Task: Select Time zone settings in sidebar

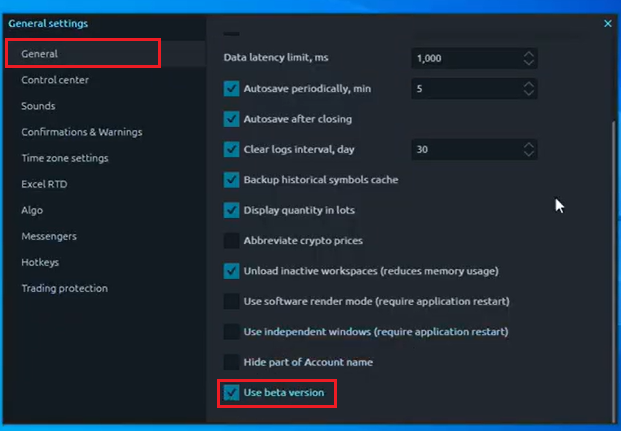Action: pyautogui.click(x=65, y=158)
